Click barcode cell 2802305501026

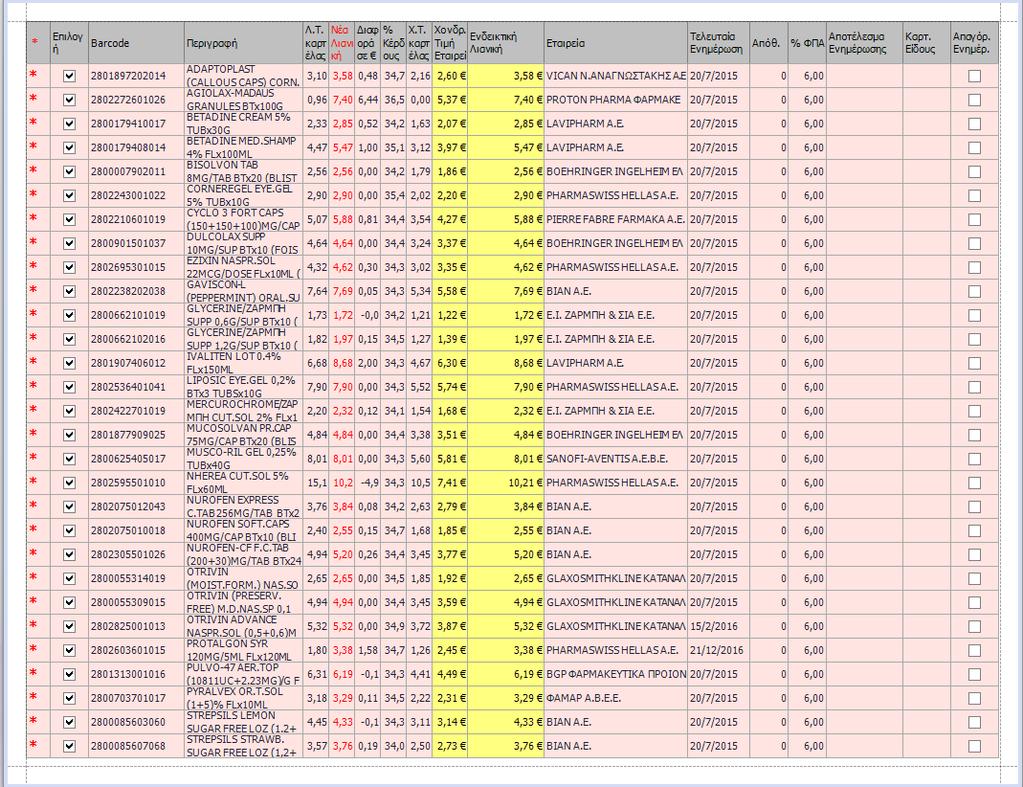[136, 555]
